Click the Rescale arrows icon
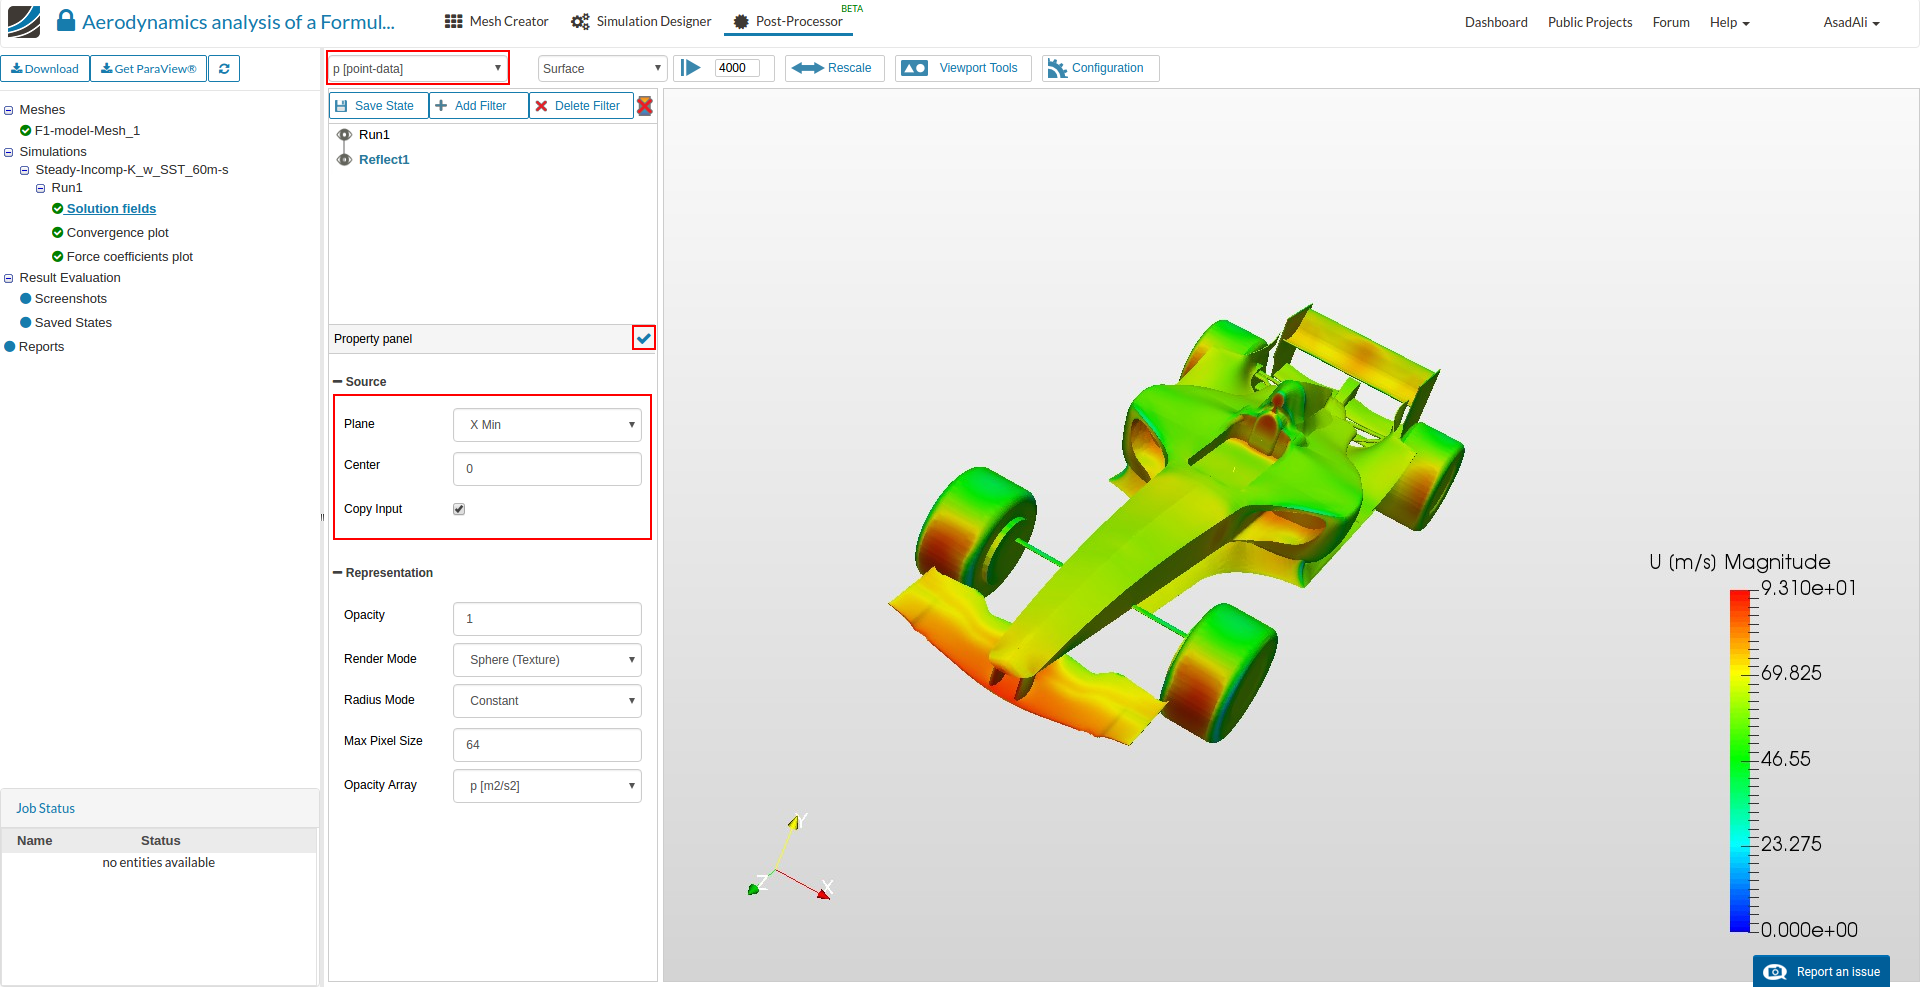 pyautogui.click(x=807, y=68)
